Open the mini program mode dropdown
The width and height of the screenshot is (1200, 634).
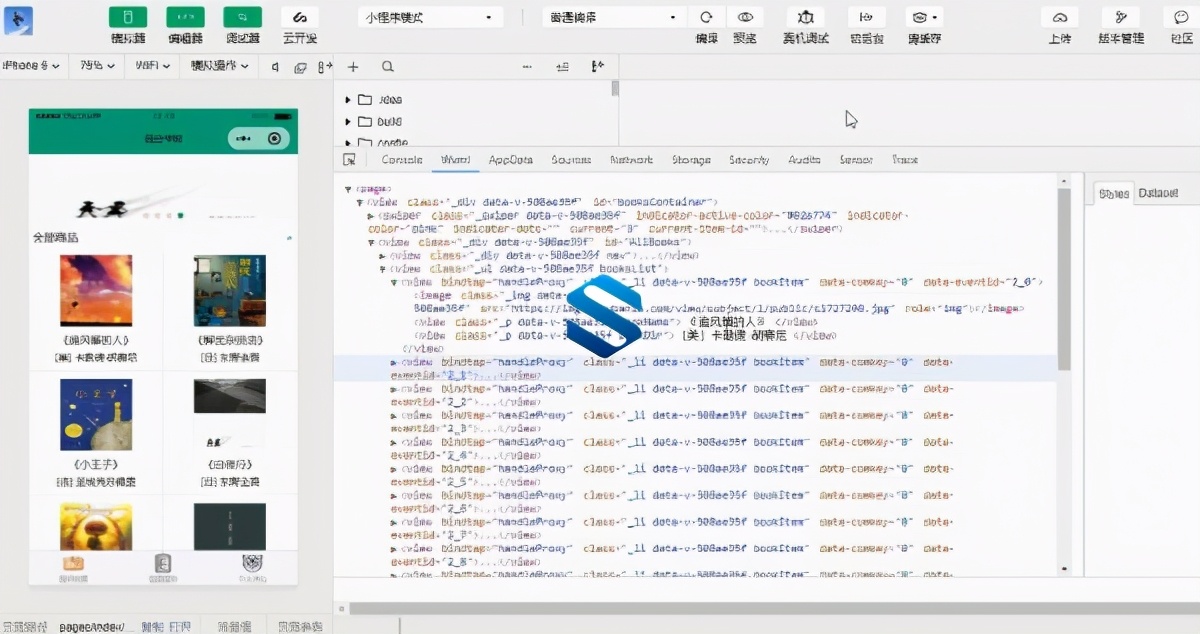coord(430,18)
